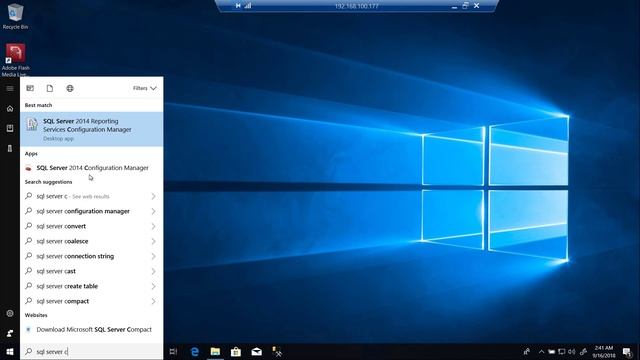Open the Notebook icon in search sidebar

pos(10,128)
